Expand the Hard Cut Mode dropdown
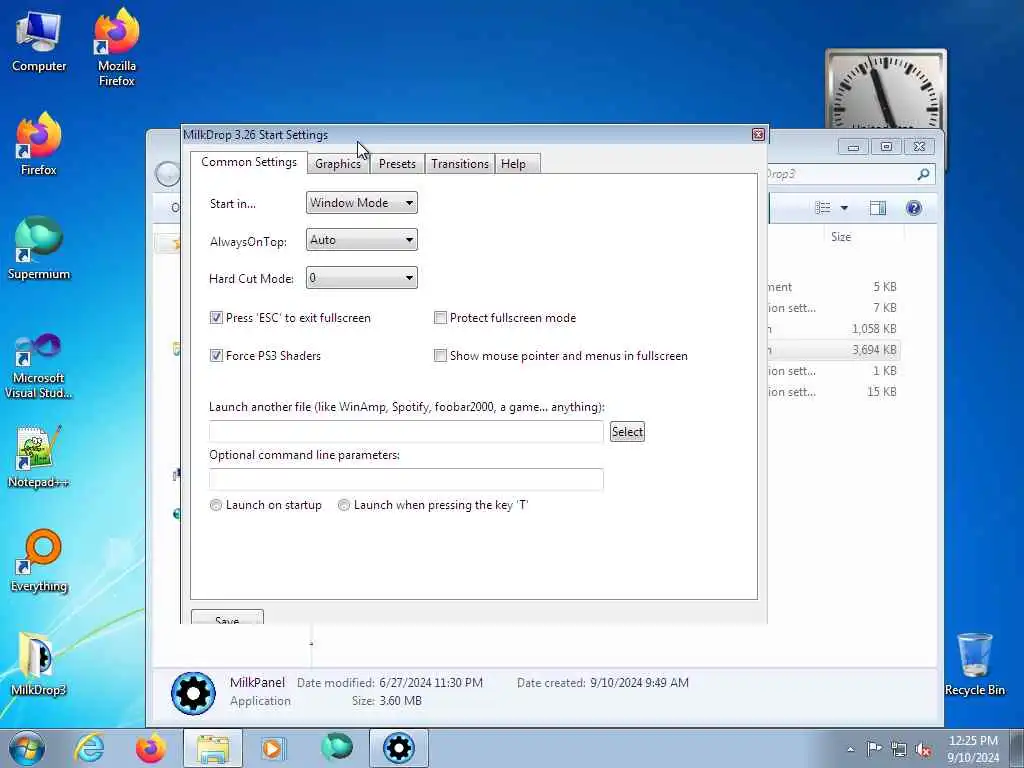The height and width of the screenshot is (768, 1024). pyautogui.click(x=361, y=278)
